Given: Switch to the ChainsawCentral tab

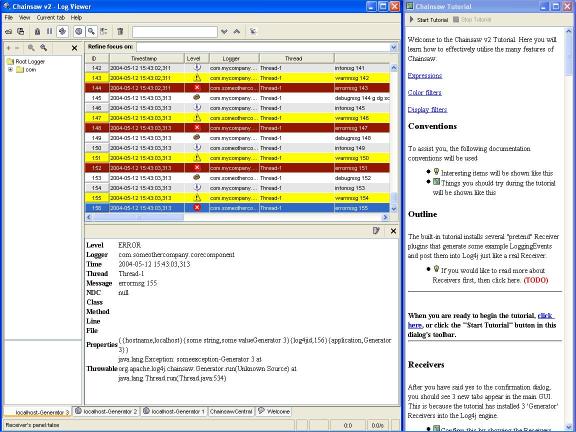Looking at the screenshot, I should [231, 411].
